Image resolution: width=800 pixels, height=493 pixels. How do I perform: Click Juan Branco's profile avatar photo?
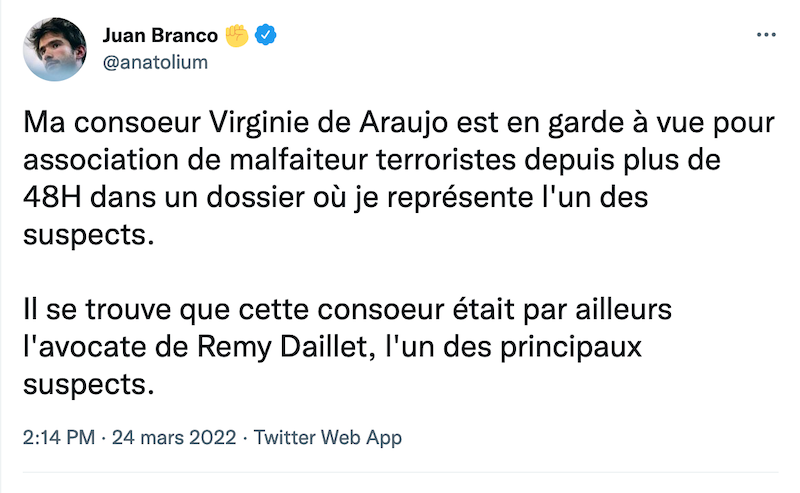tap(52, 49)
